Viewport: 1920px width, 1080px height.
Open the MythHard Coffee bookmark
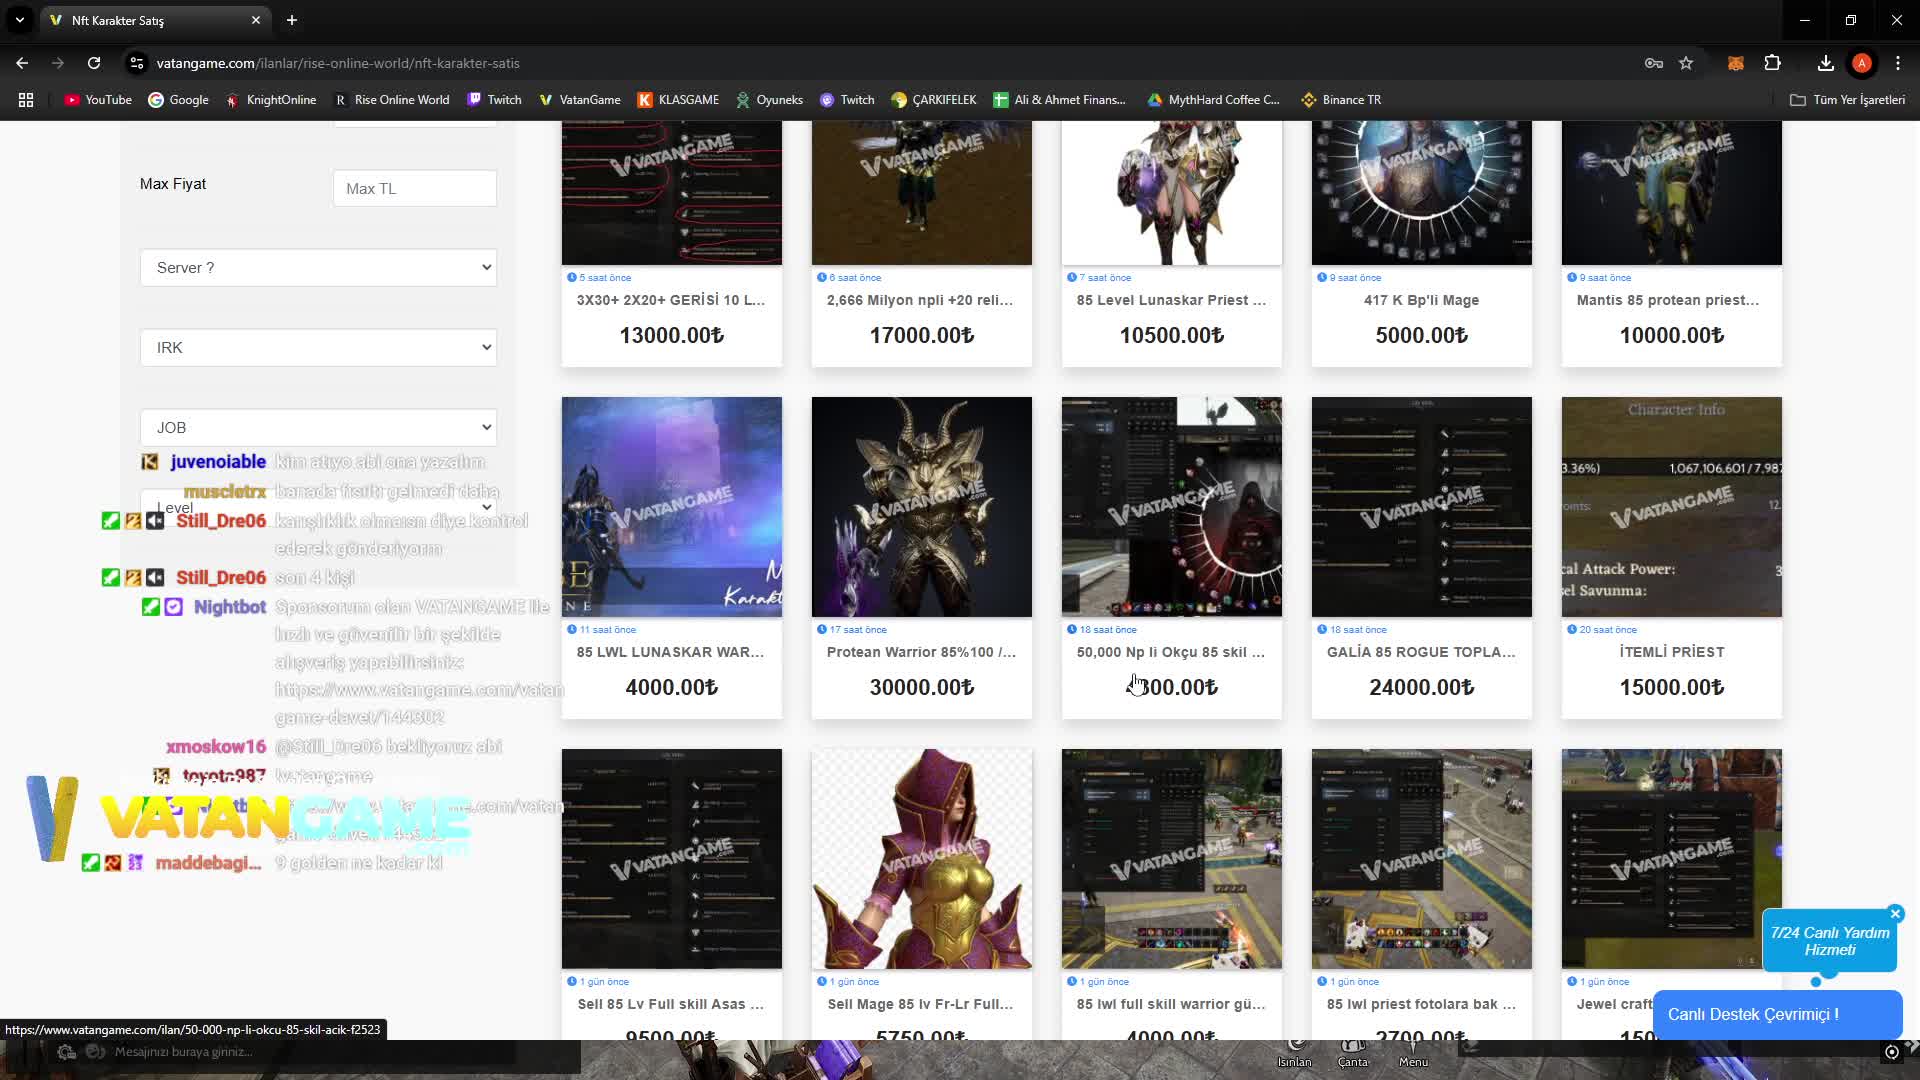point(1214,100)
